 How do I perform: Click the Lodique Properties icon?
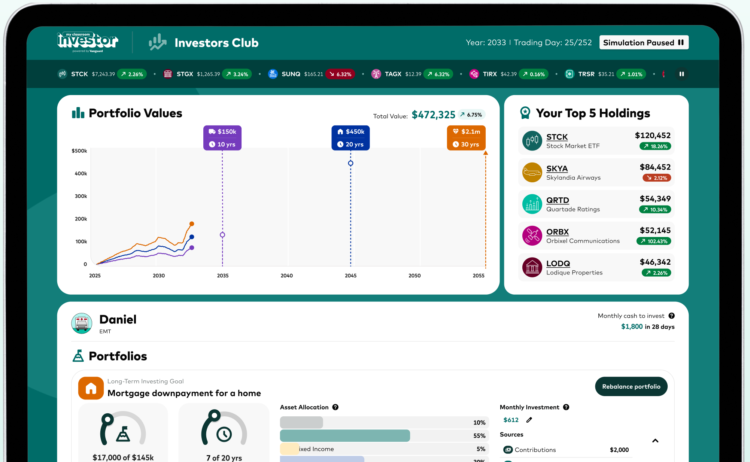532,267
